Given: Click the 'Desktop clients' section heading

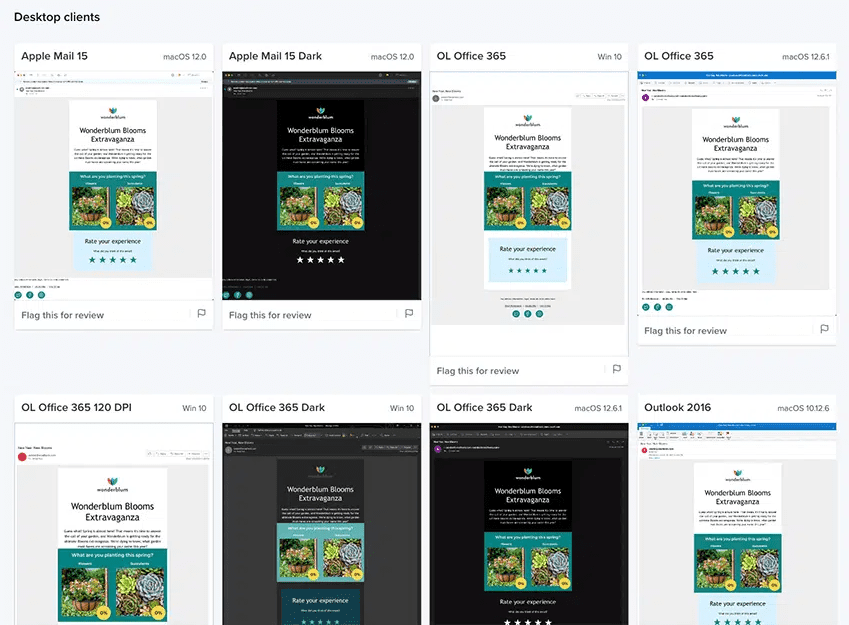Looking at the screenshot, I should (x=57, y=17).
